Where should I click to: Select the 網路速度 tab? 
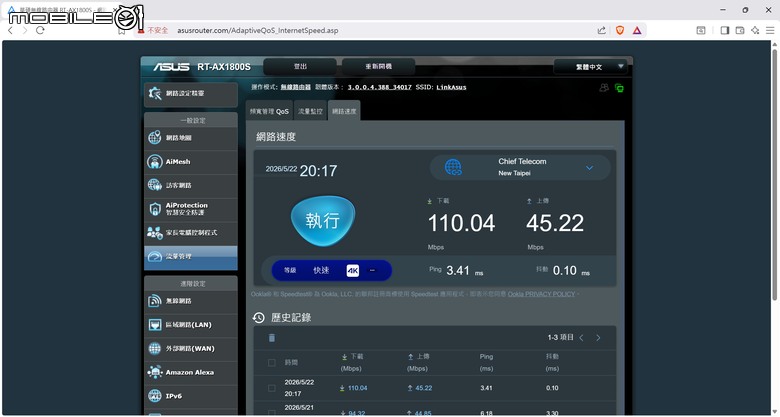(x=344, y=111)
